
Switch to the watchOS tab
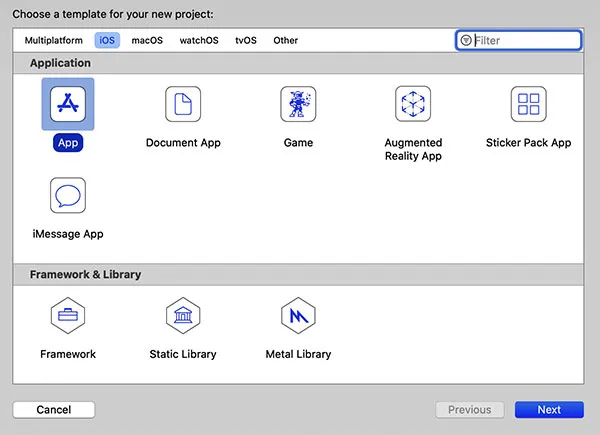[198, 41]
